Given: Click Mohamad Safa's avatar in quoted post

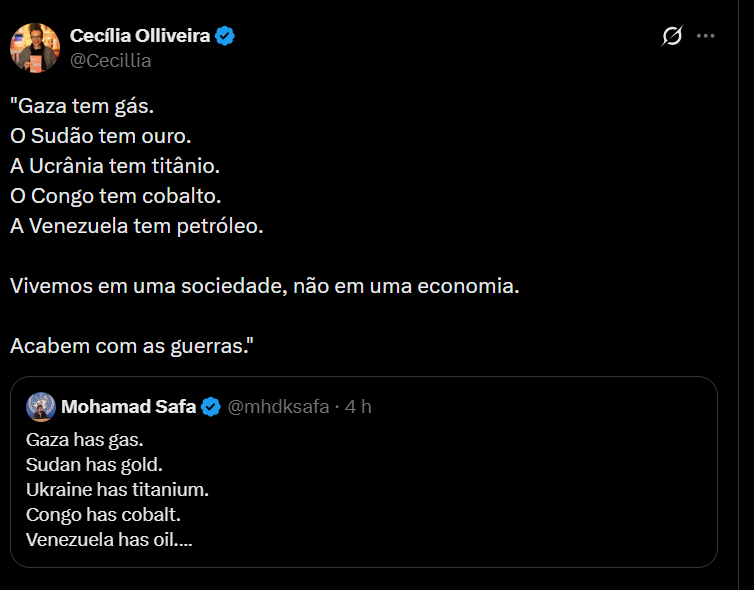Looking at the screenshot, I should click(41, 406).
